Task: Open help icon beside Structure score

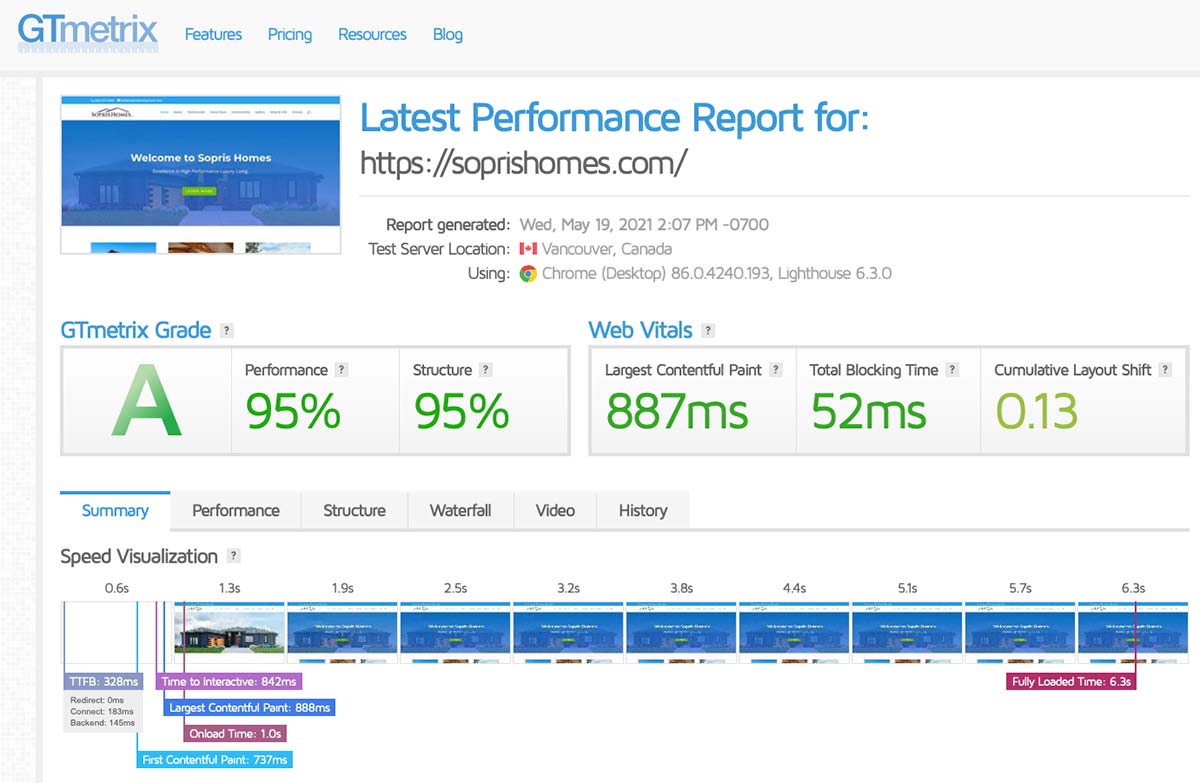Action: pyautogui.click(x=485, y=370)
